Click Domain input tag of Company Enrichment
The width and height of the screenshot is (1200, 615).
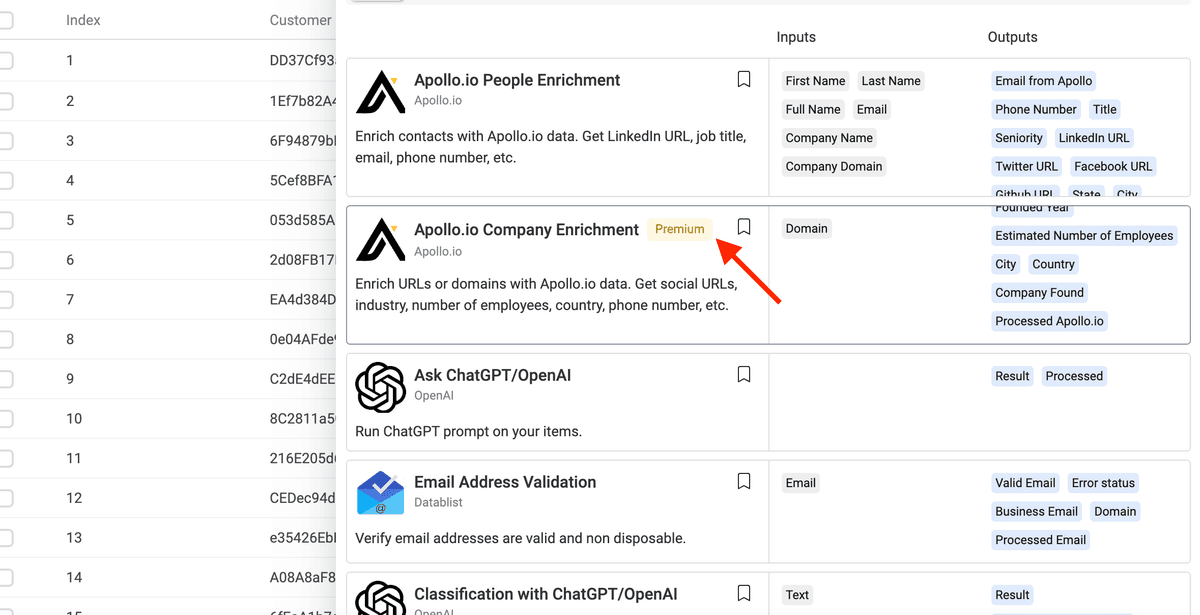pyautogui.click(x=806, y=229)
